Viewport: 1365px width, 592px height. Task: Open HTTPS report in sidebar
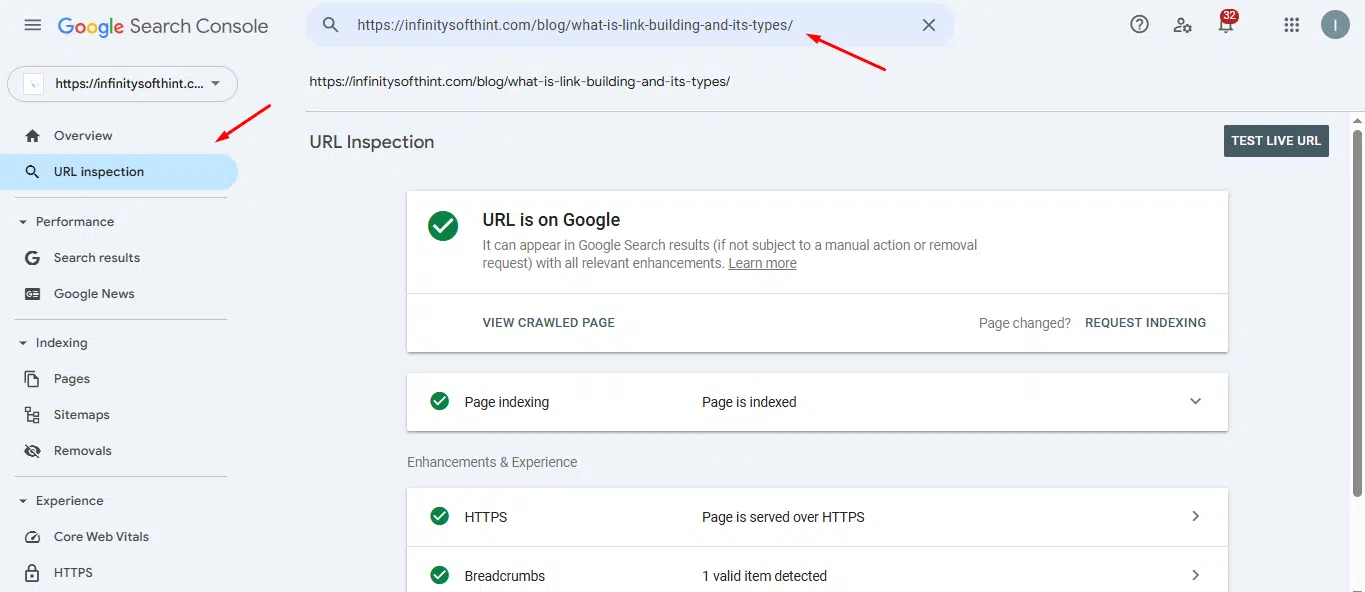coord(73,573)
